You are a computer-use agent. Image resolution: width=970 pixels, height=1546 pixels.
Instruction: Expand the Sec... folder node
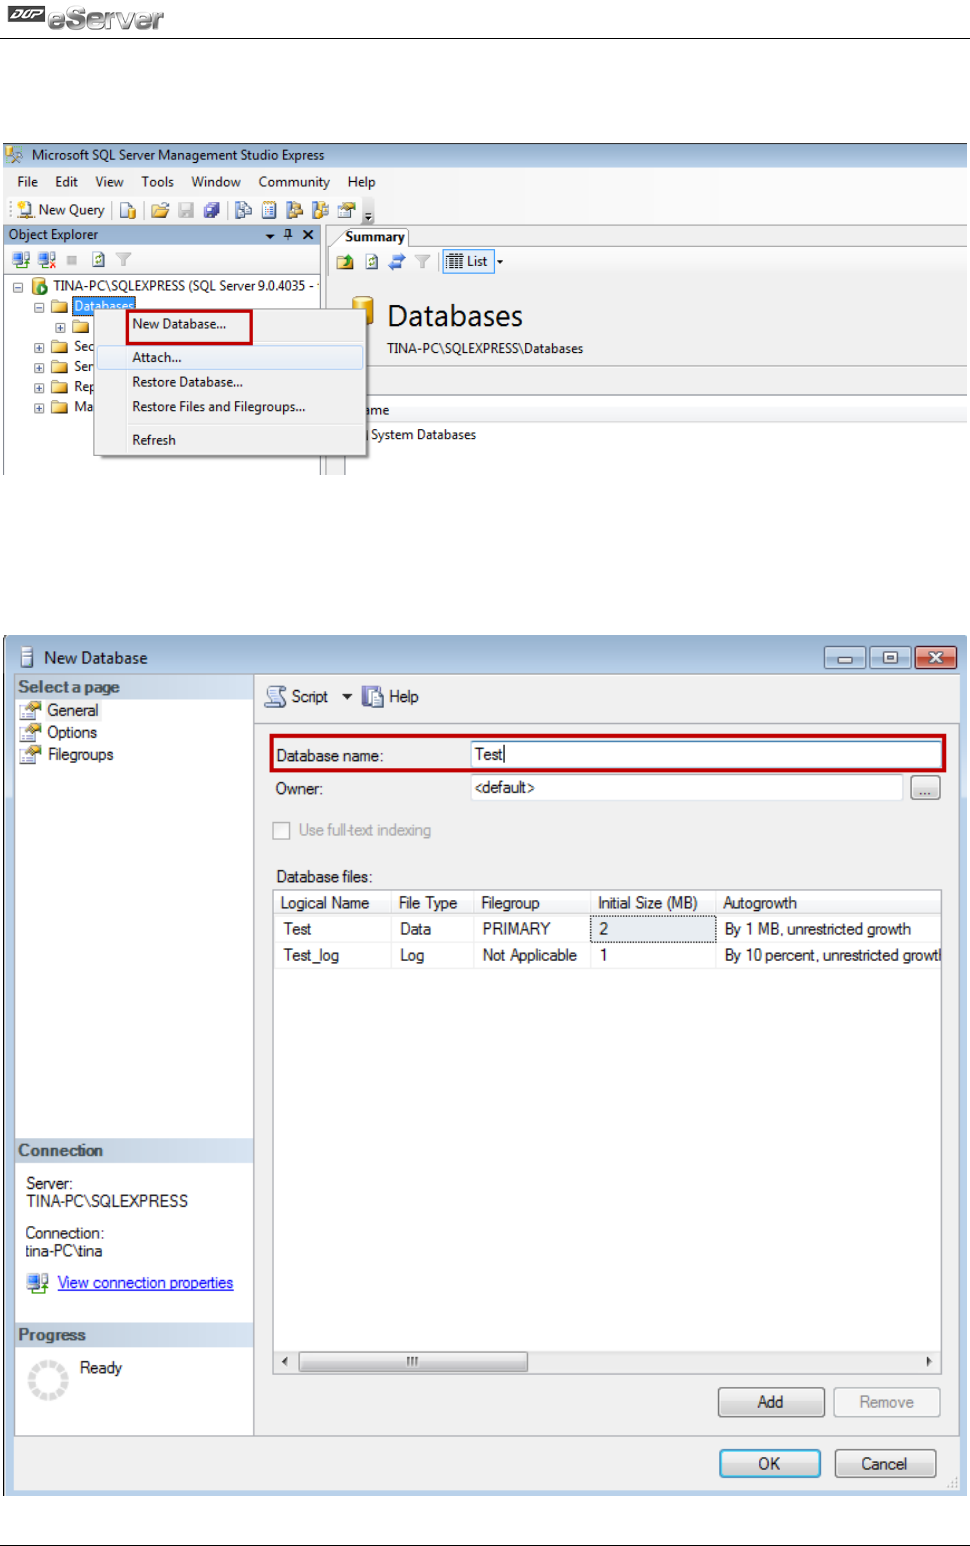point(39,348)
